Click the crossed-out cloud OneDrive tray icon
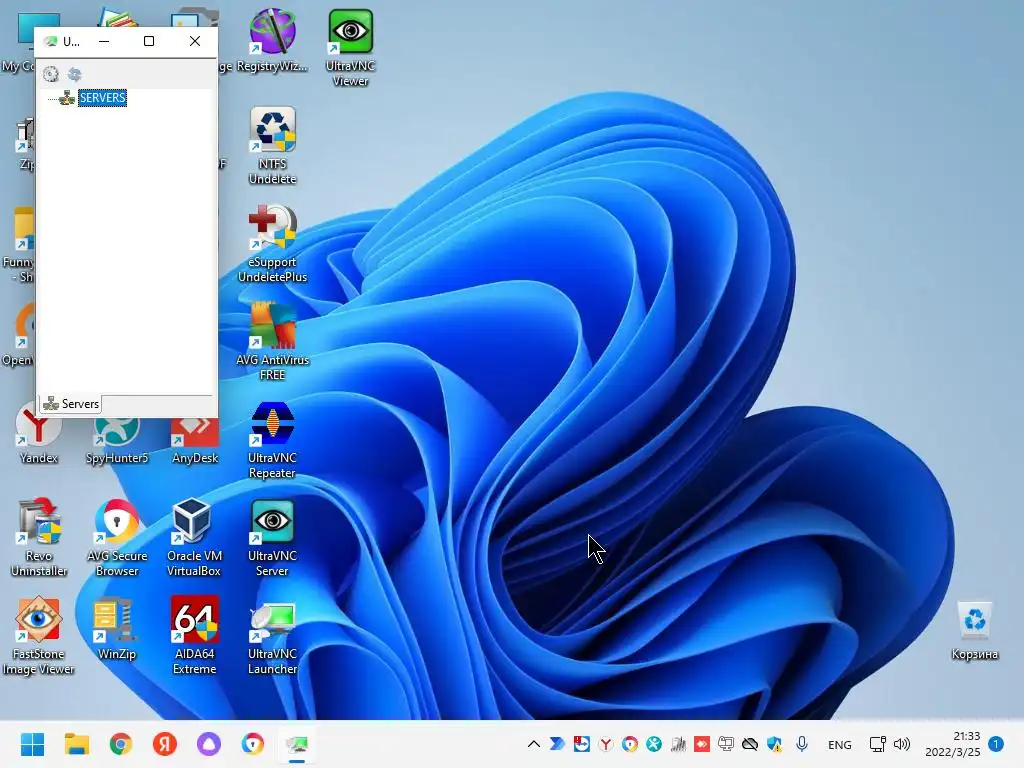This screenshot has height=768, width=1024. pos(750,744)
